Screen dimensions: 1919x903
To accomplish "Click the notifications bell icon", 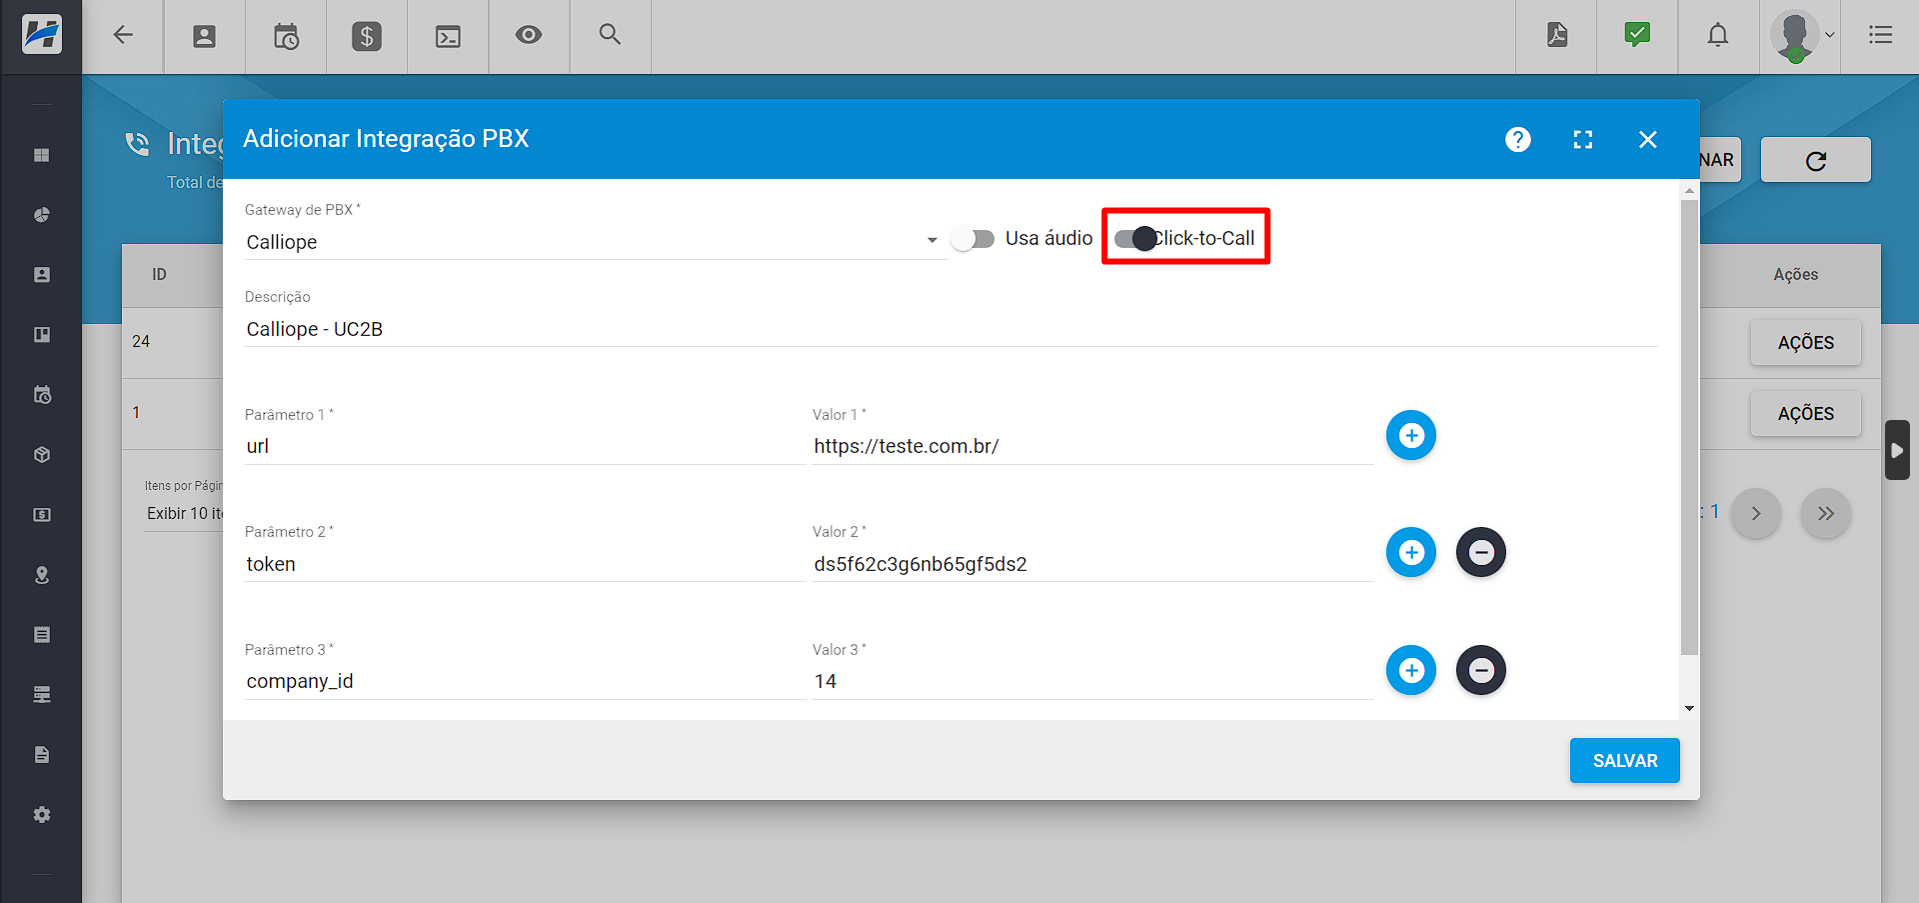I will tap(1717, 34).
